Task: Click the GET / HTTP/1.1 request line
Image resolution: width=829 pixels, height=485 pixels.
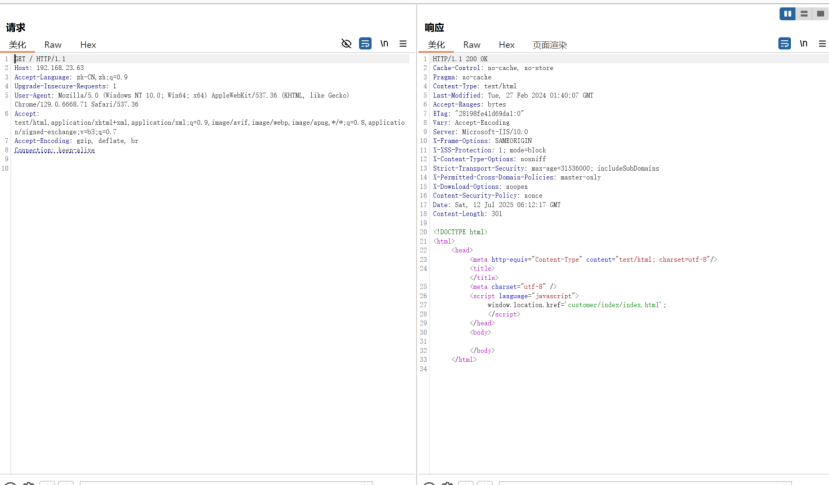Action: tap(40, 59)
